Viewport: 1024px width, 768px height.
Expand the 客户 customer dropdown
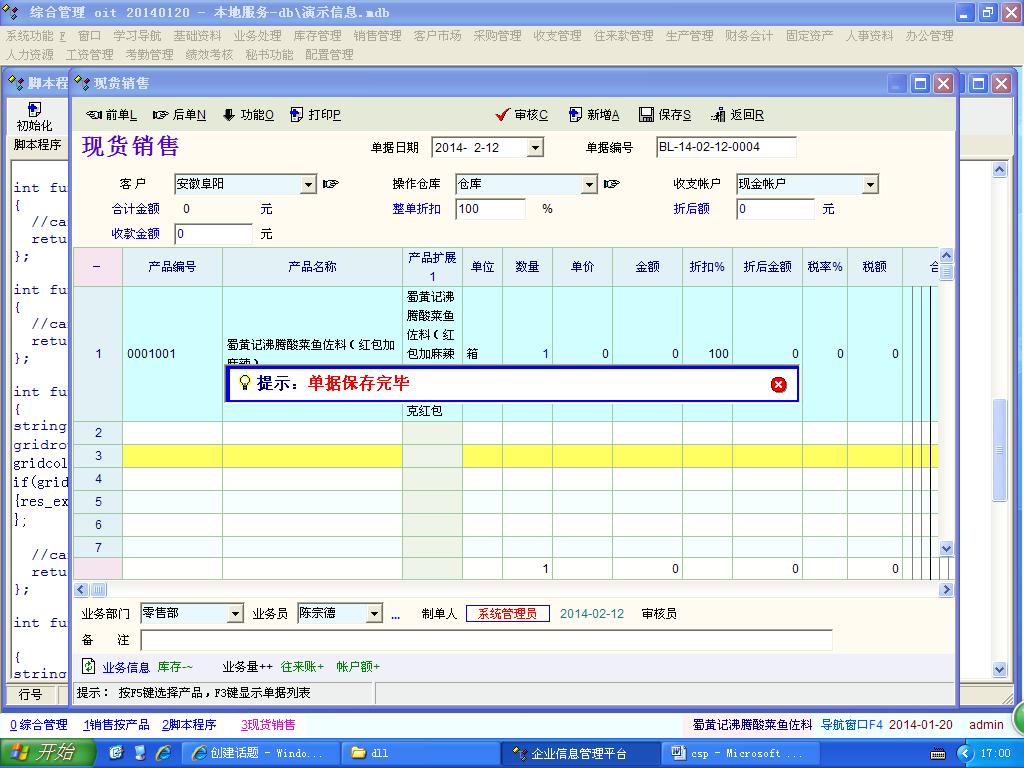(x=308, y=185)
